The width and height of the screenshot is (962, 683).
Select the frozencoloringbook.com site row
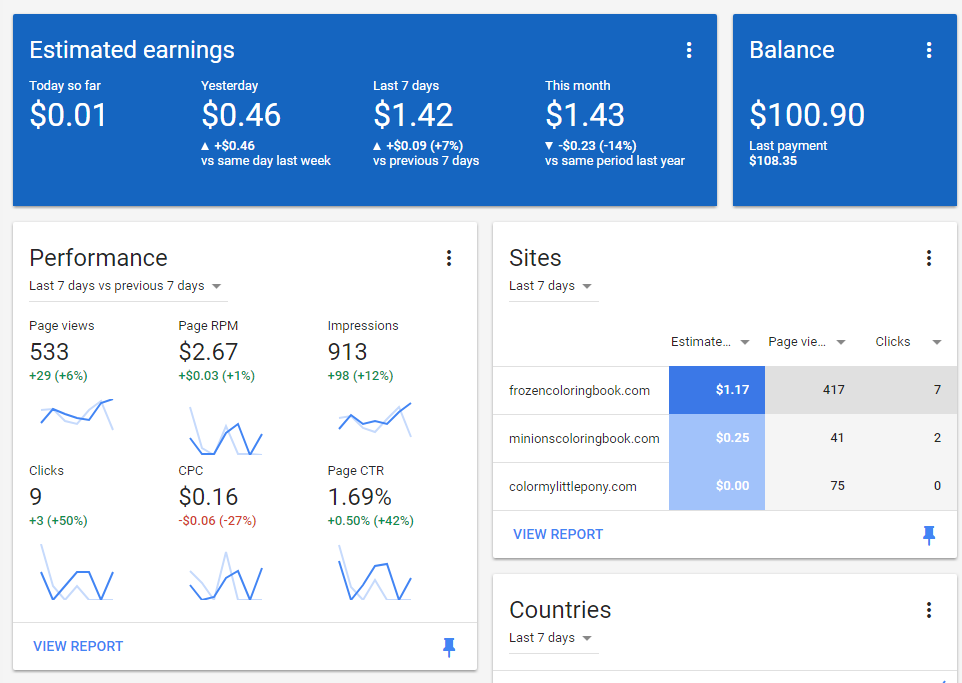coord(580,390)
